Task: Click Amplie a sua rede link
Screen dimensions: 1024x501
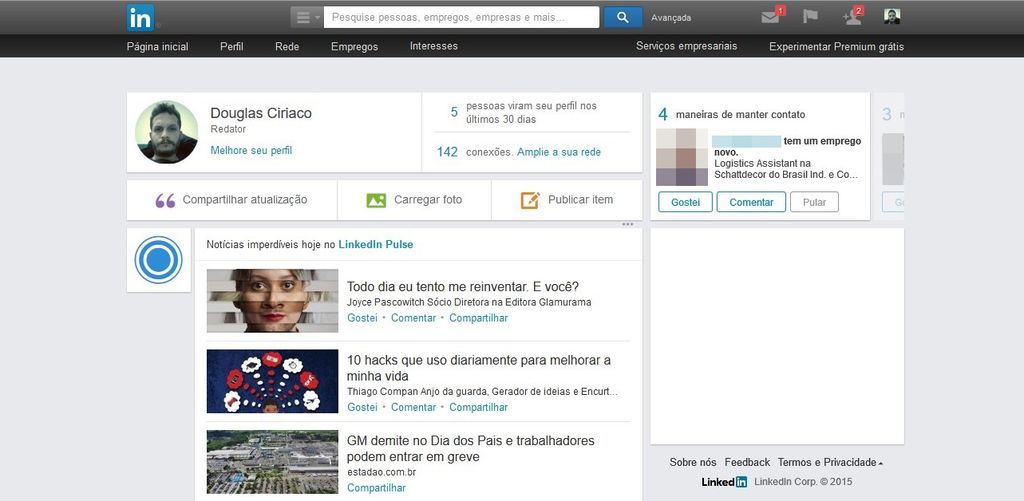Action: pyautogui.click(x=559, y=152)
